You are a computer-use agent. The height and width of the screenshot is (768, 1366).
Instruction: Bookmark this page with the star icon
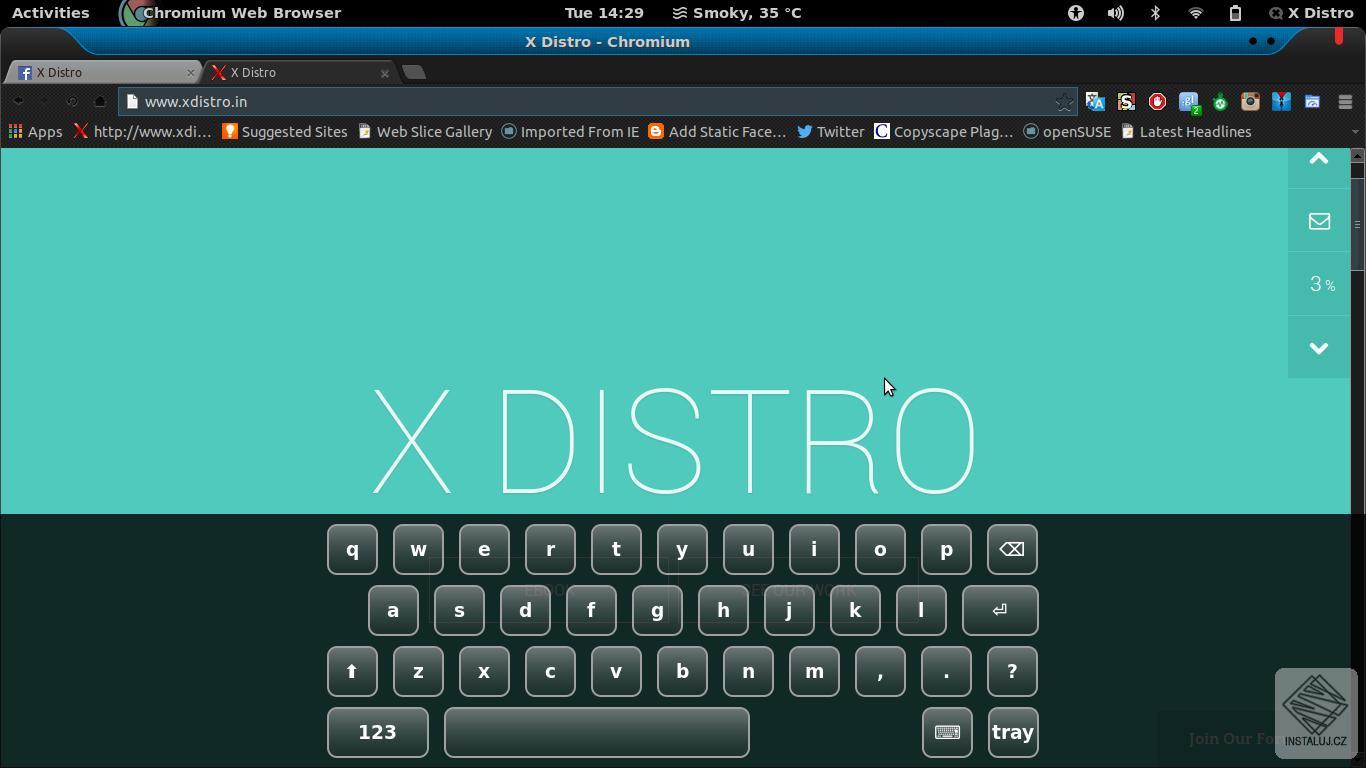click(x=1064, y=102)
